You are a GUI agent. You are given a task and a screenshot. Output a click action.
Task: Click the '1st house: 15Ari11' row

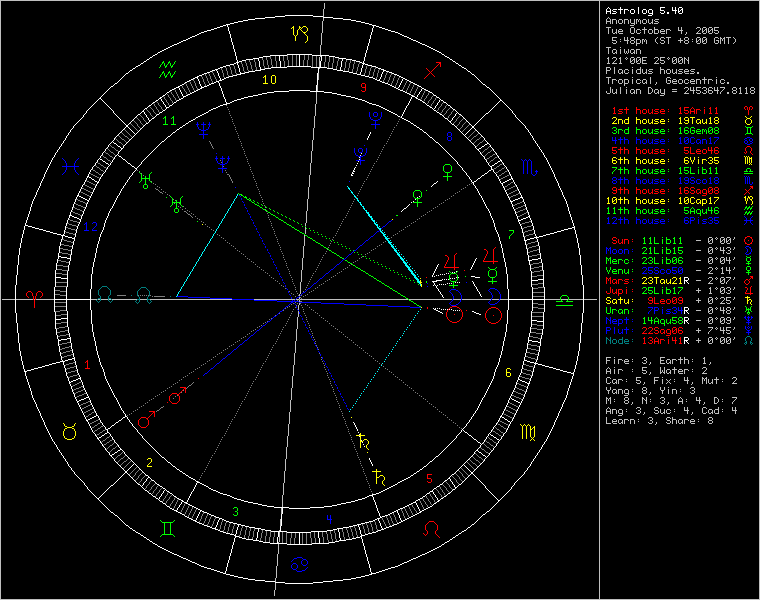click(x=665, y=111)
